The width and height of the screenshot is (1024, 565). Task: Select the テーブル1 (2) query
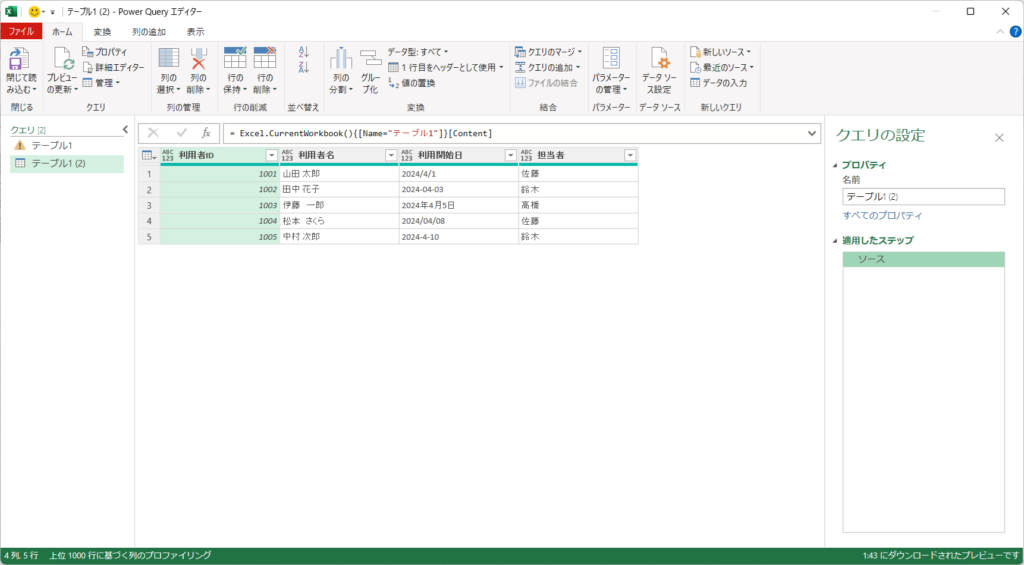[67, 163]
